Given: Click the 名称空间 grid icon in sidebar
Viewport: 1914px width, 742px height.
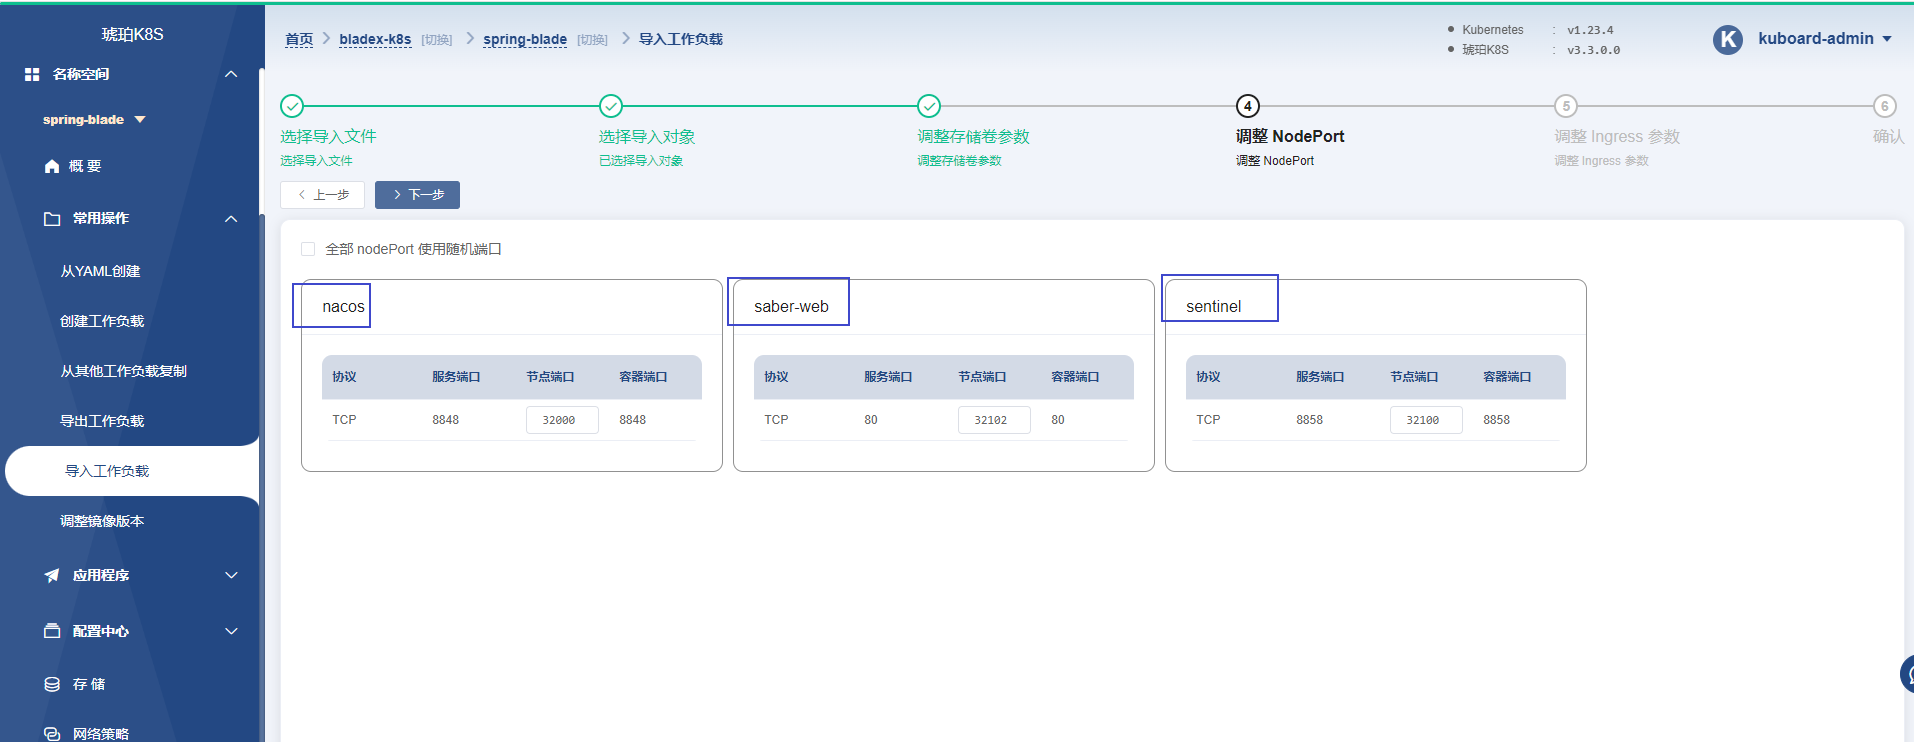Looking at the screenshot, I should point(32,74).
